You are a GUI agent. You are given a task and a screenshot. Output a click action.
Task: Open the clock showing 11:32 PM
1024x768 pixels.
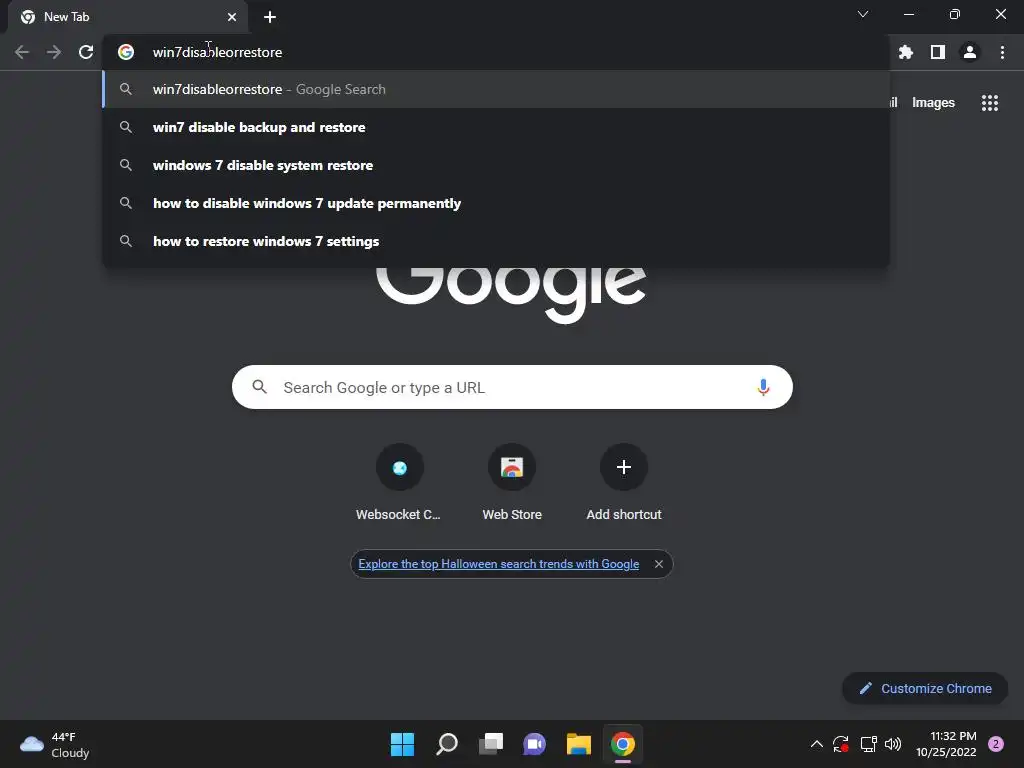click(946, 744)
